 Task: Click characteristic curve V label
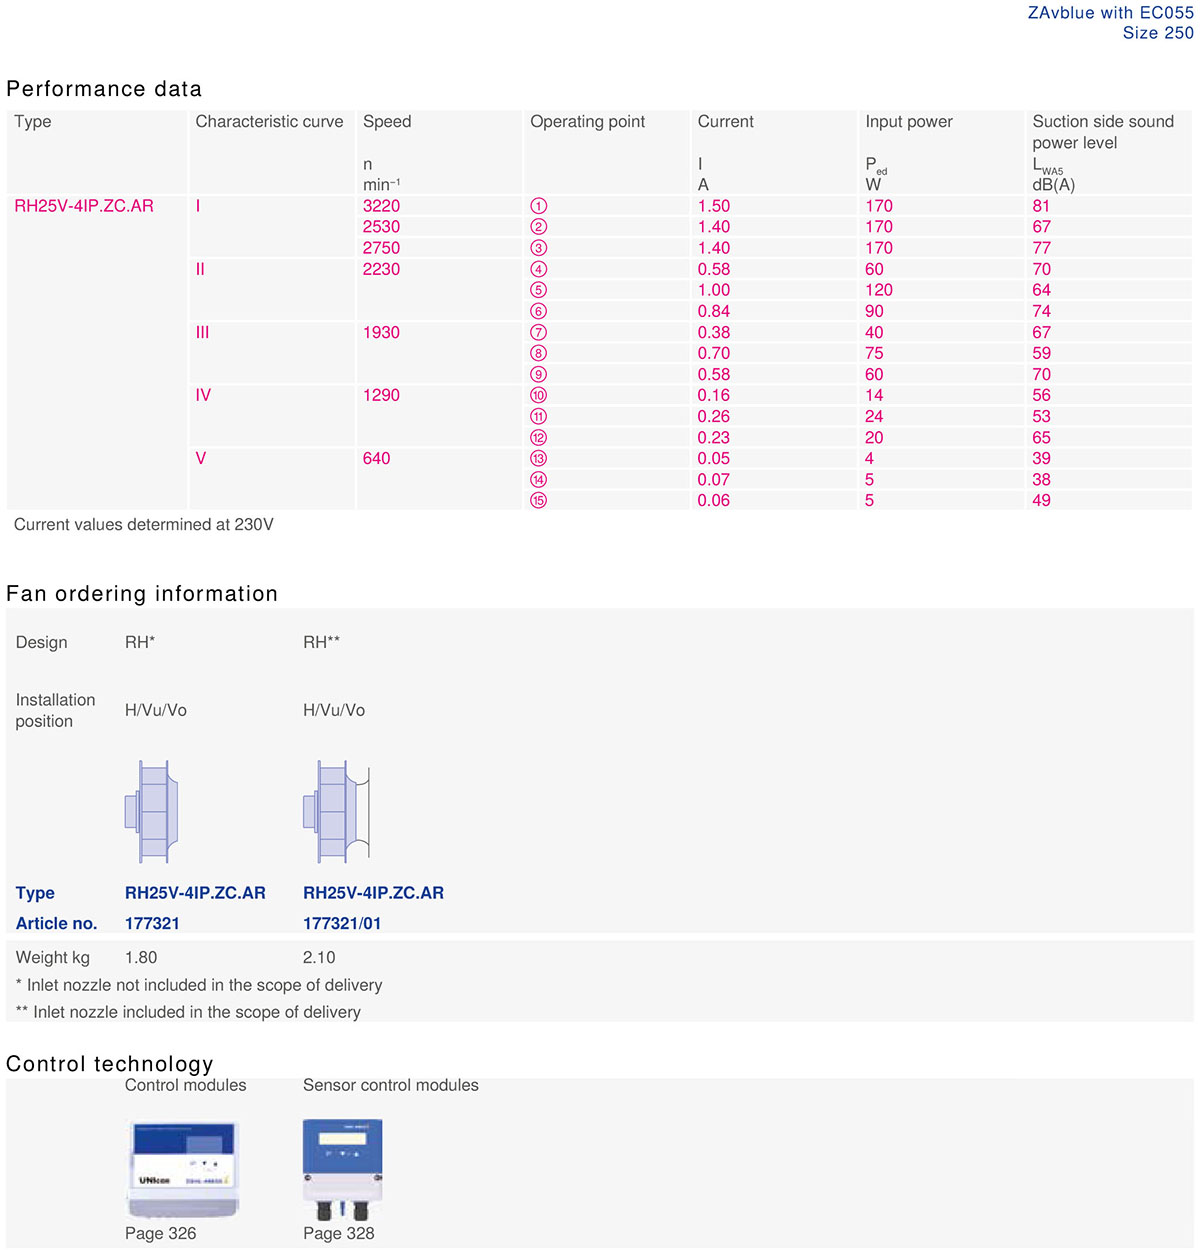(x=200, y=458)
